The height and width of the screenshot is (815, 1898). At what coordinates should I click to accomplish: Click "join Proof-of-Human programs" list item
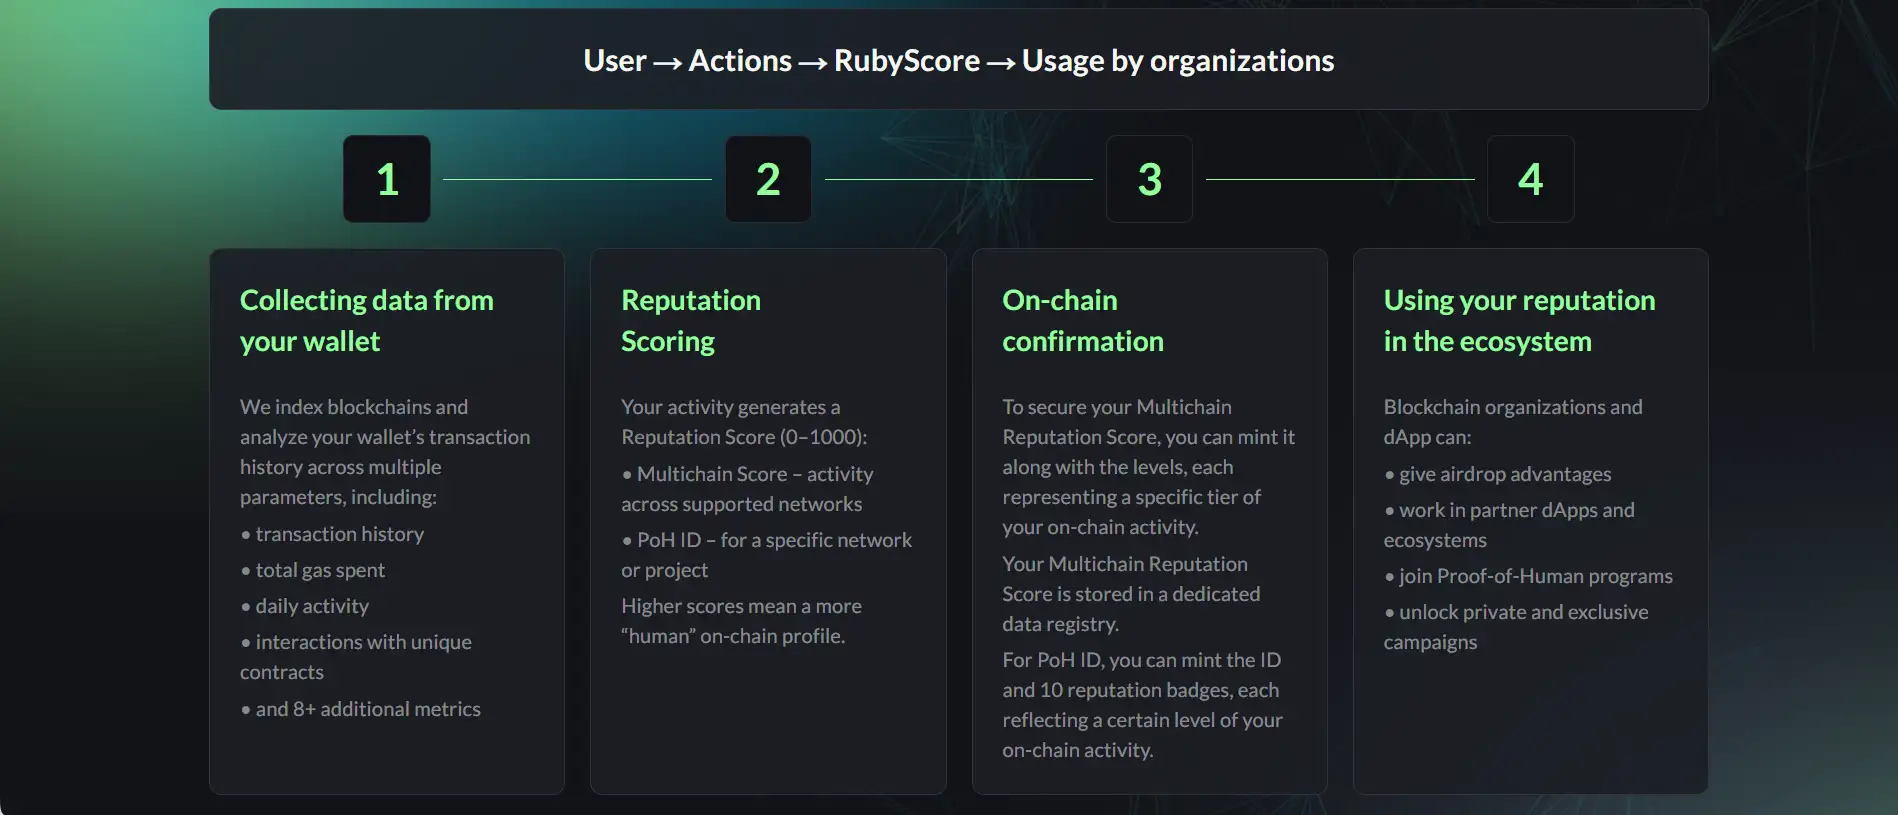point(1535,576)
